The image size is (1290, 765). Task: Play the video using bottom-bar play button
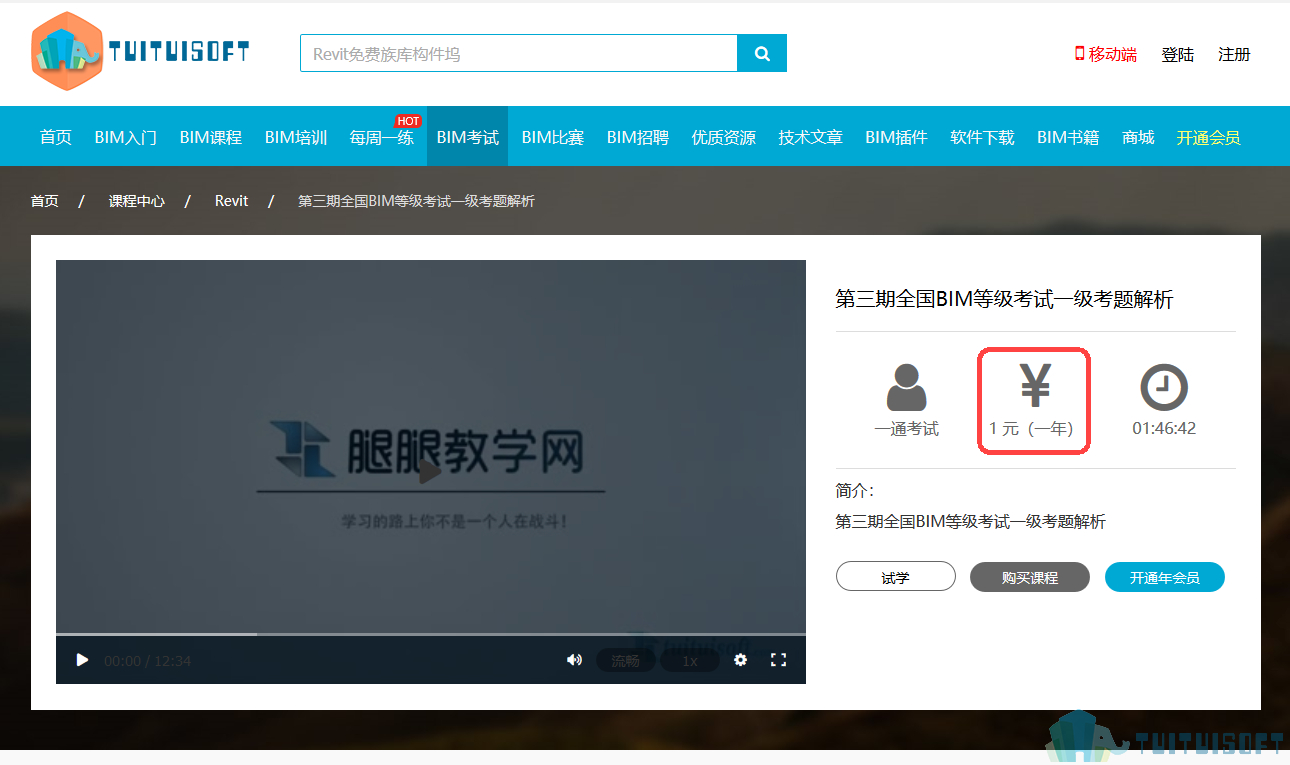(82, 660)
